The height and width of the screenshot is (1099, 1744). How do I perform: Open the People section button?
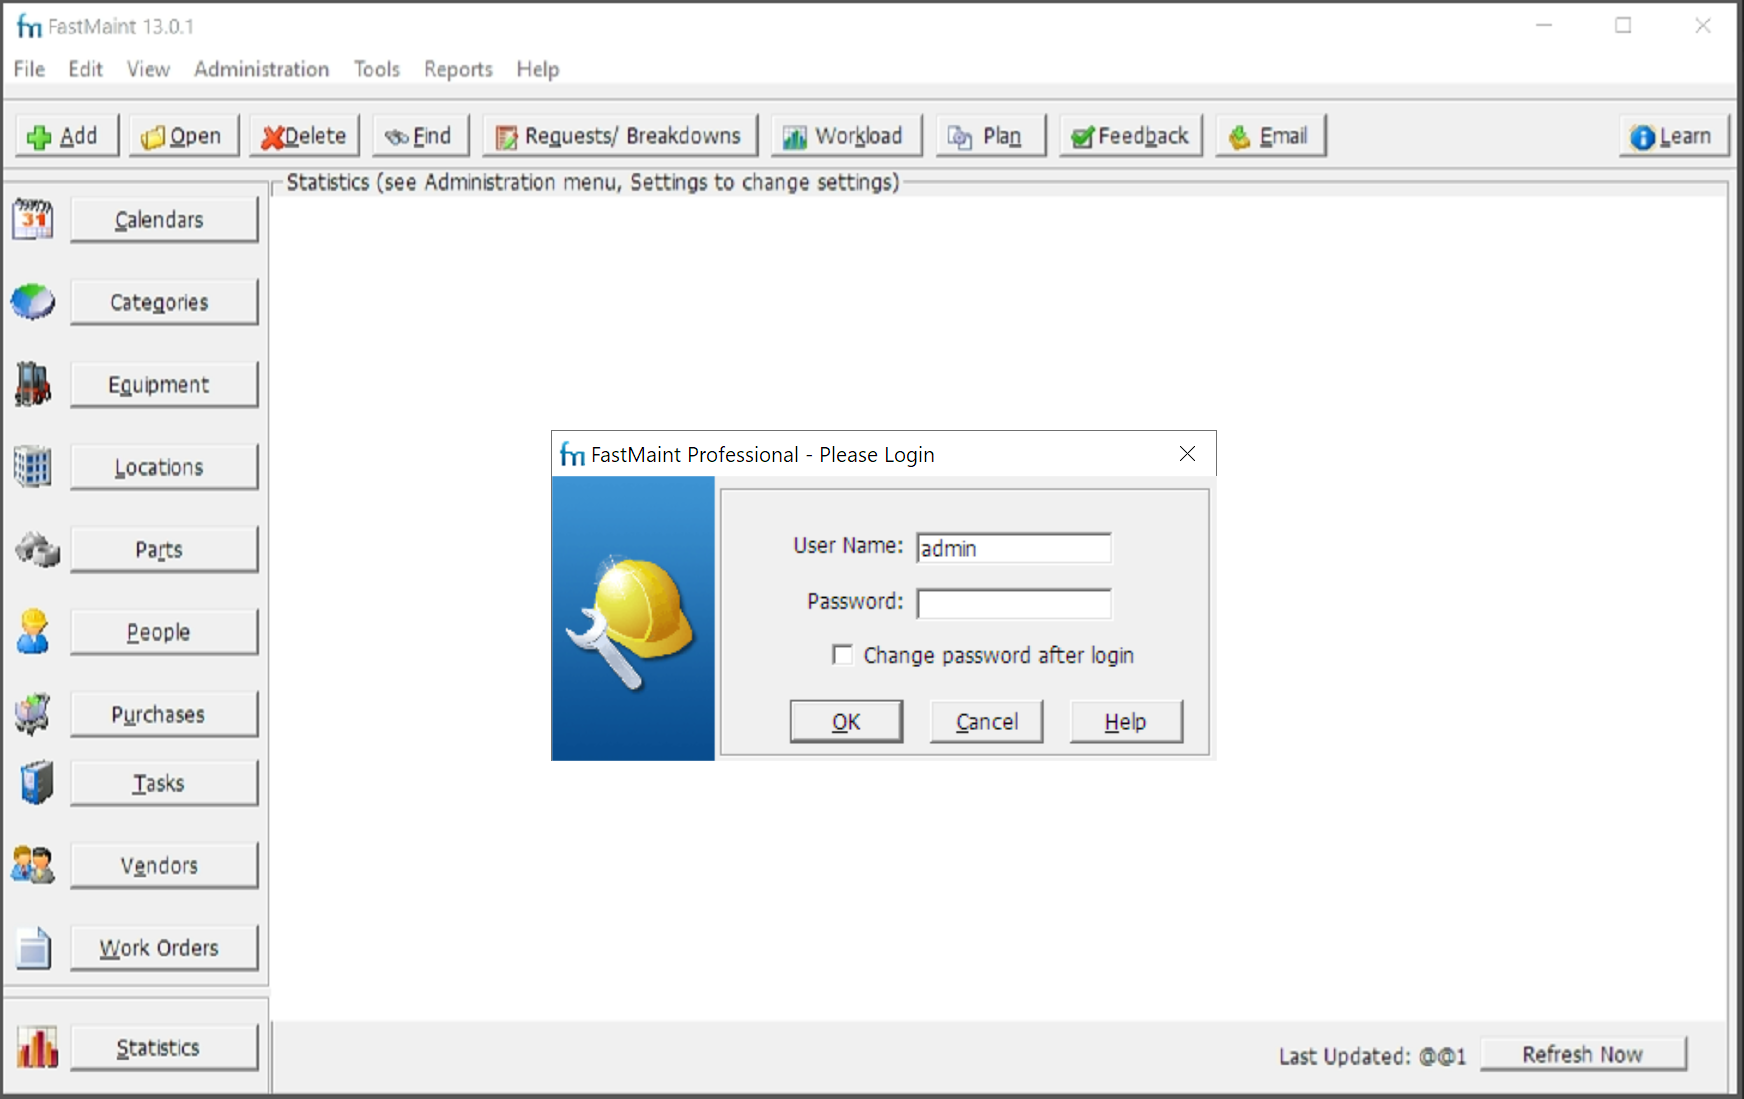(x=164, y=632)
